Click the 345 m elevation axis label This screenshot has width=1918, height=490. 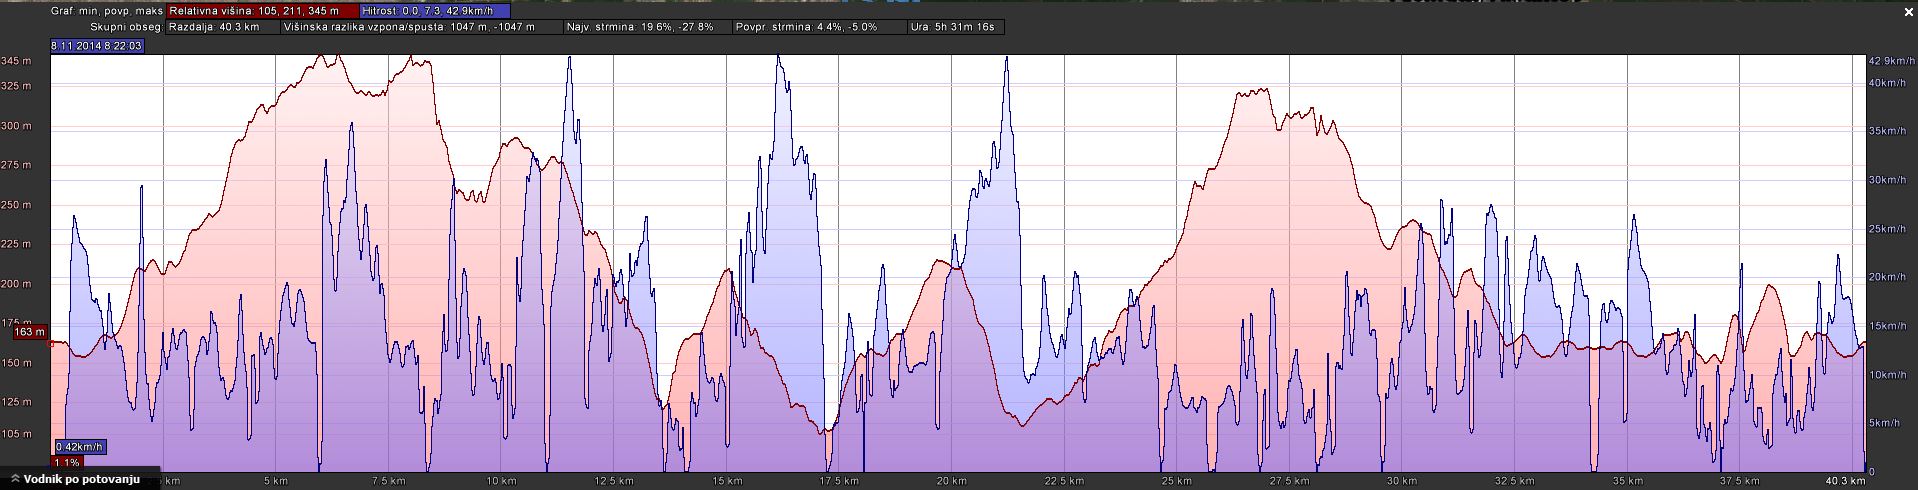coord(16,62)
